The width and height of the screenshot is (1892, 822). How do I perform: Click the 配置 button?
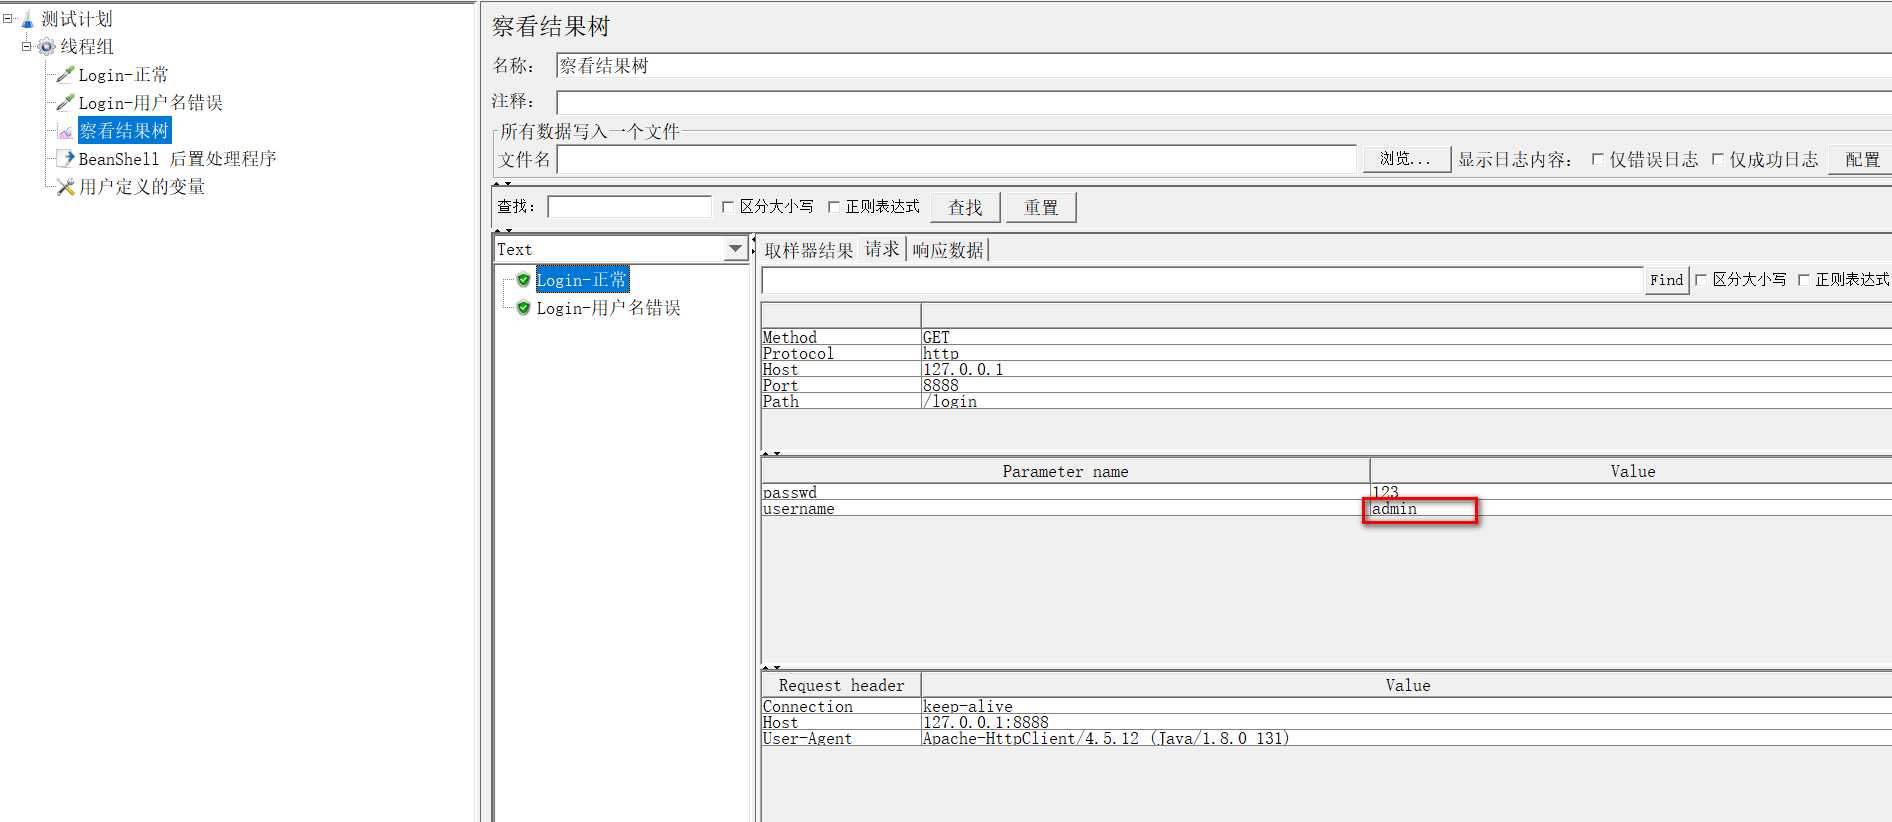click(1861, 160)
